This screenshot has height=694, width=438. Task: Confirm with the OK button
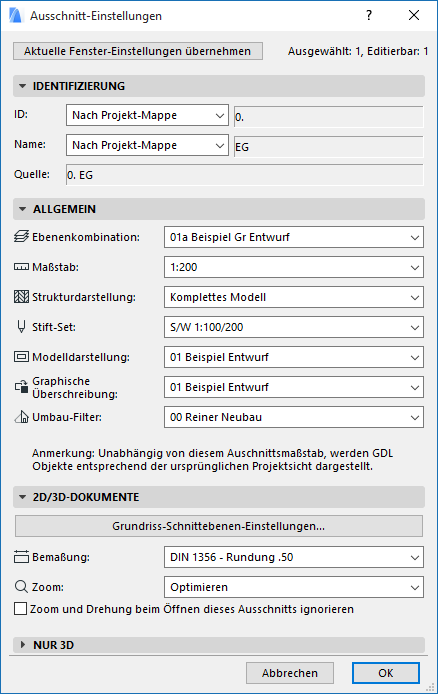pos(385,673)
